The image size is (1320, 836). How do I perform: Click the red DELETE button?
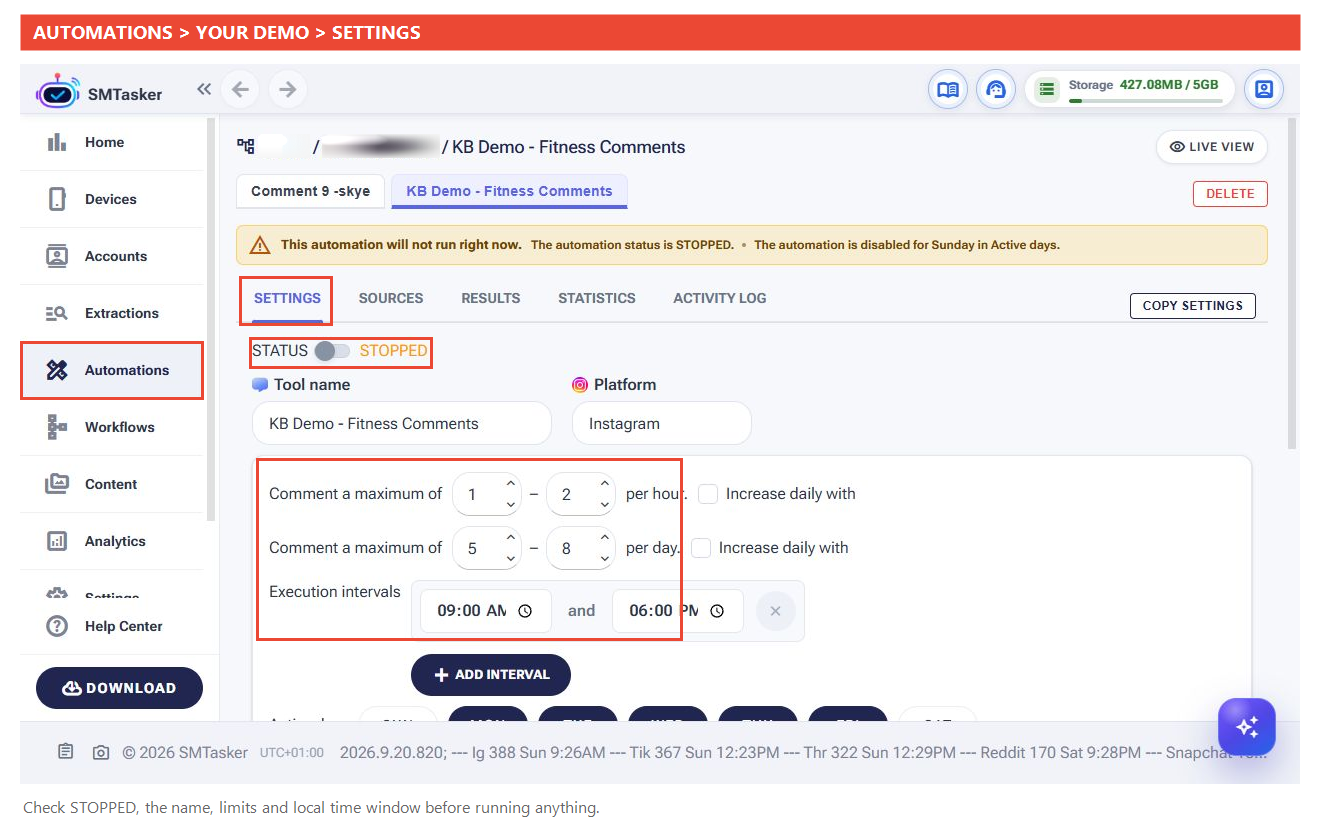(1230, 194)
